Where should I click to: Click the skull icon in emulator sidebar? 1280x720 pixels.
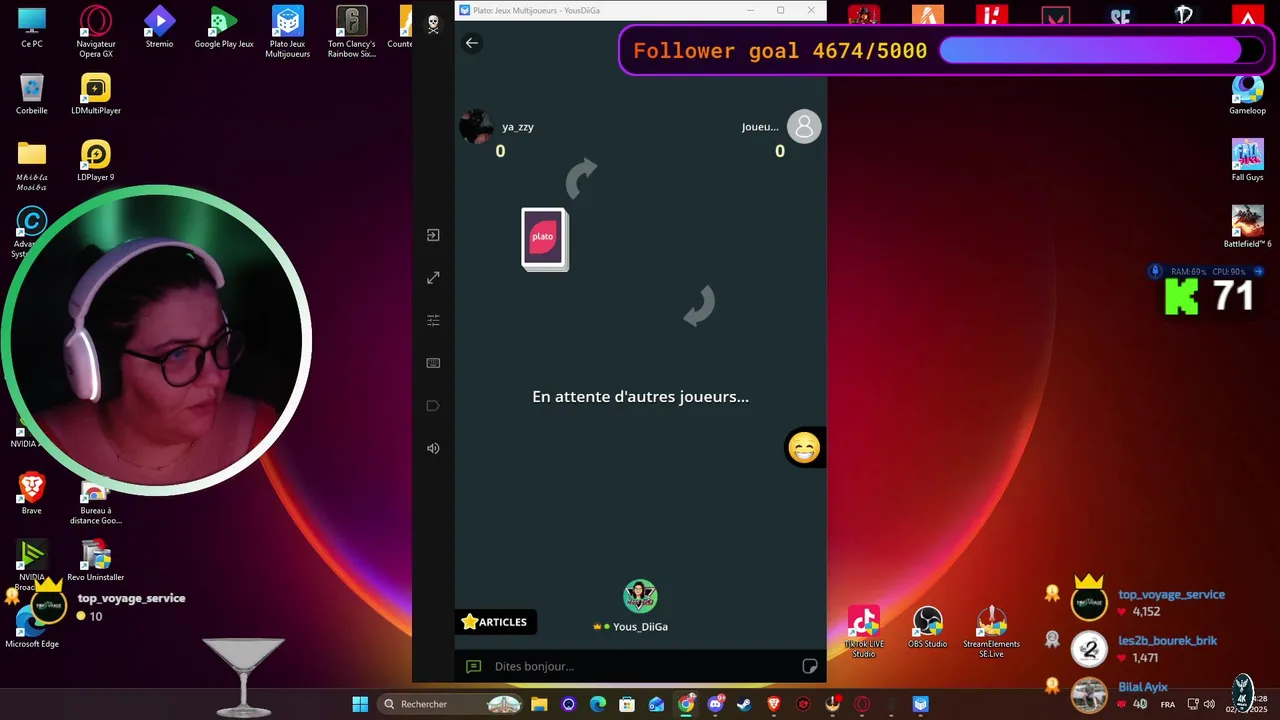pyautogui.click(x=433, y=24)
